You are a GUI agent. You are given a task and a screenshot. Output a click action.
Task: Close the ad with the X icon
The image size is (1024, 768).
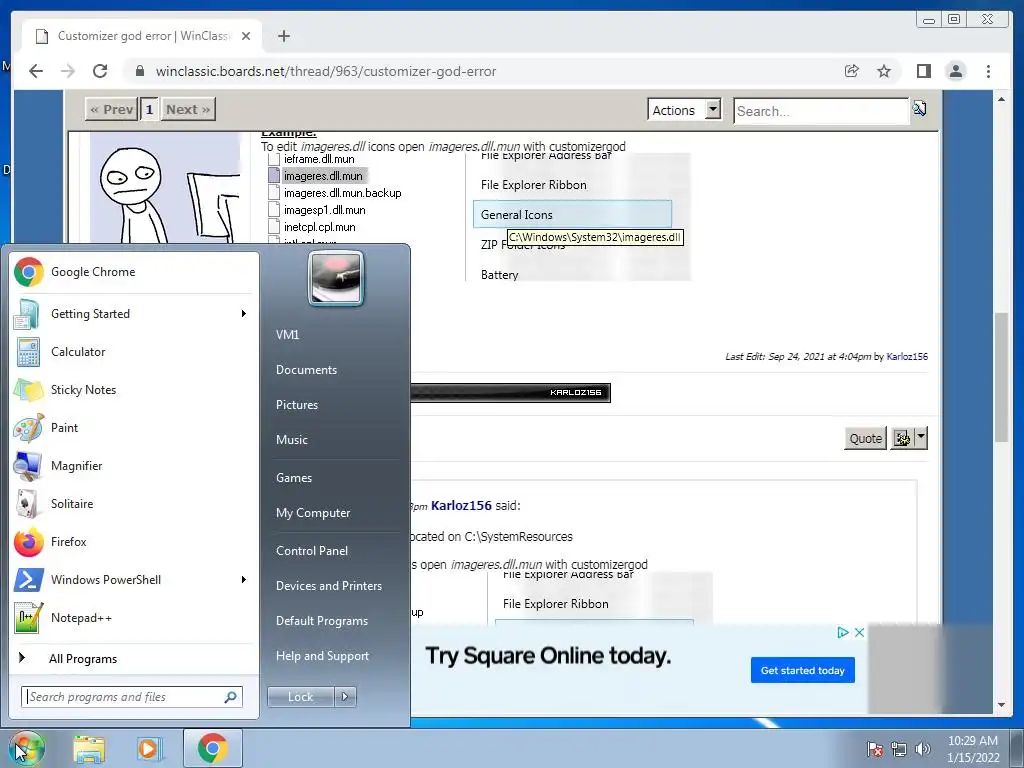coord(859,632)
